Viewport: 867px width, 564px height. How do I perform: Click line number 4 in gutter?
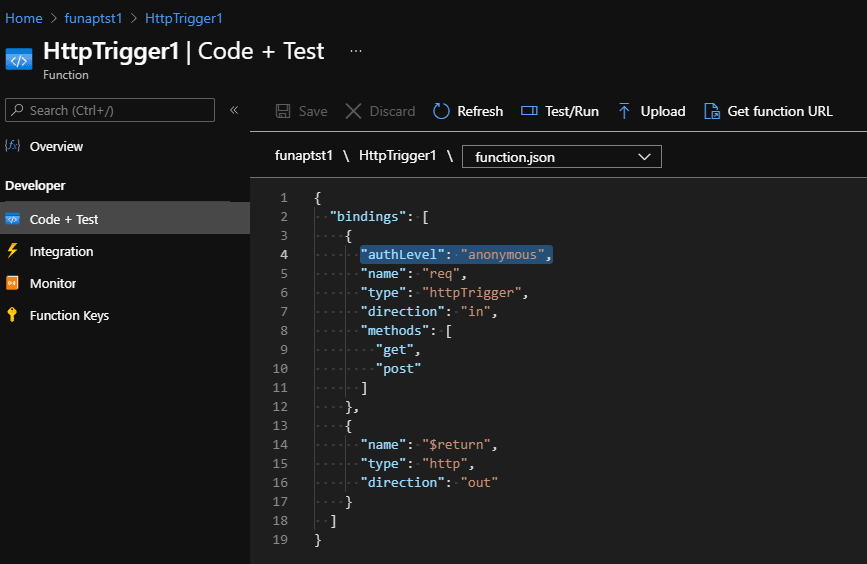pos(284,254)
